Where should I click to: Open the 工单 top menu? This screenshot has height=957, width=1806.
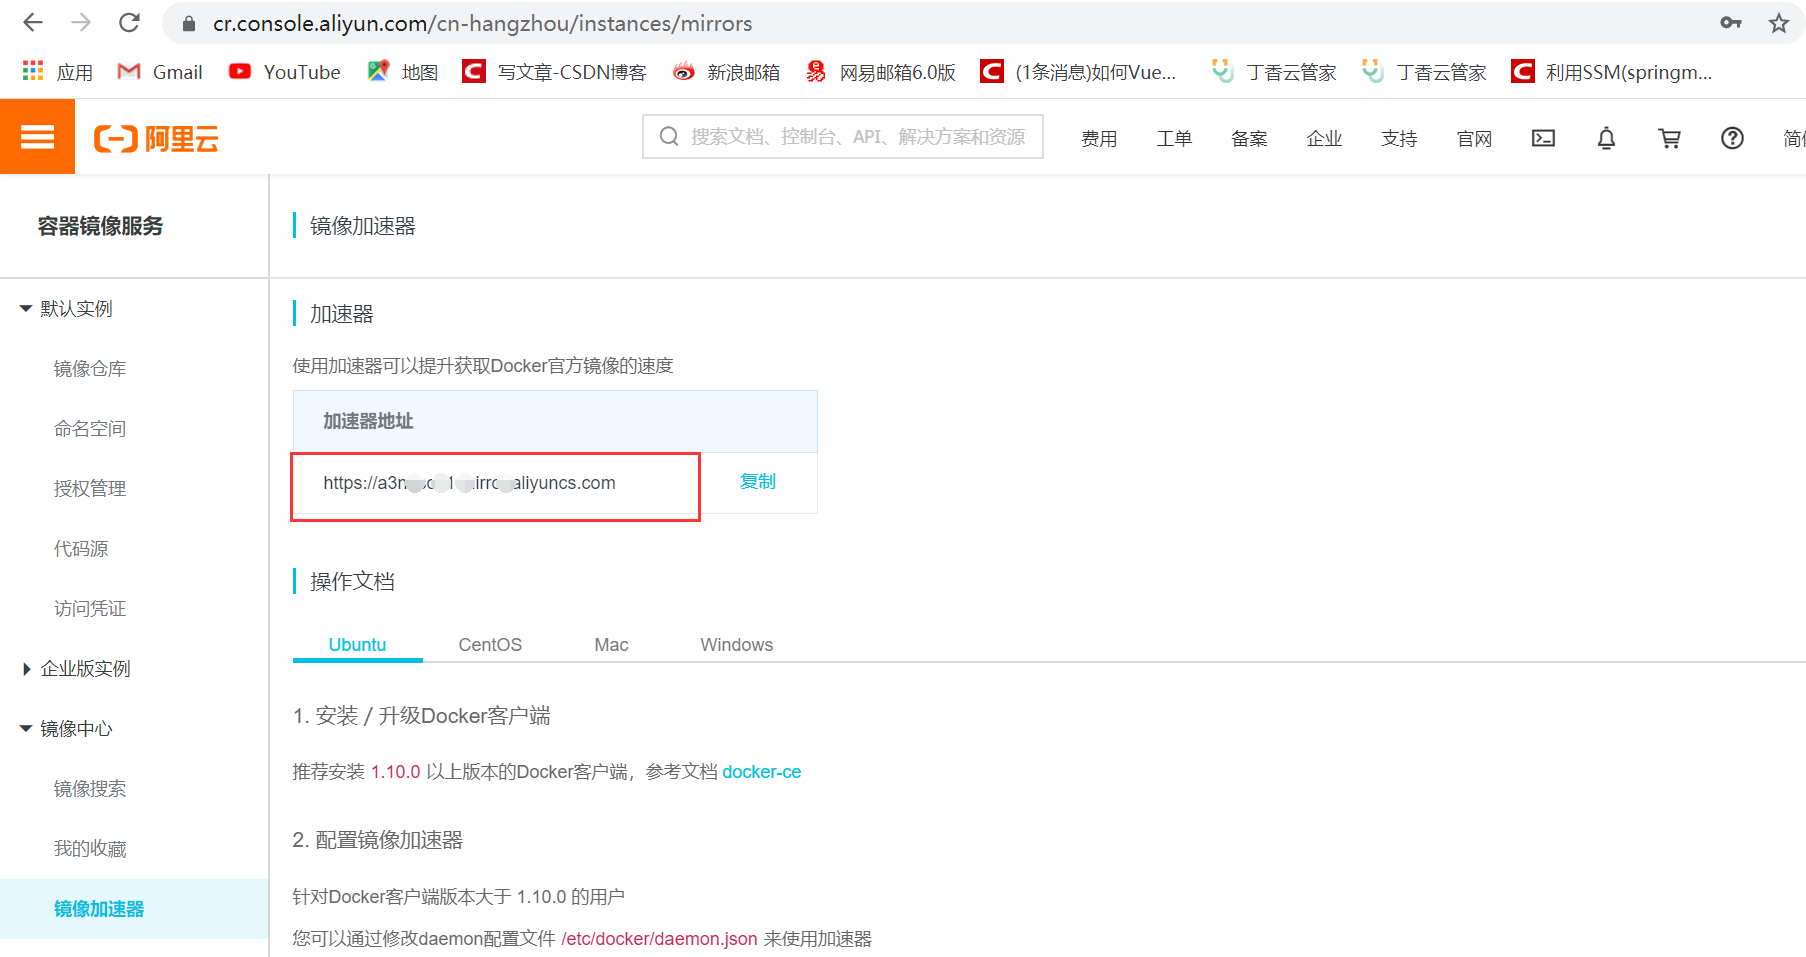click(x=1174, y=138)
